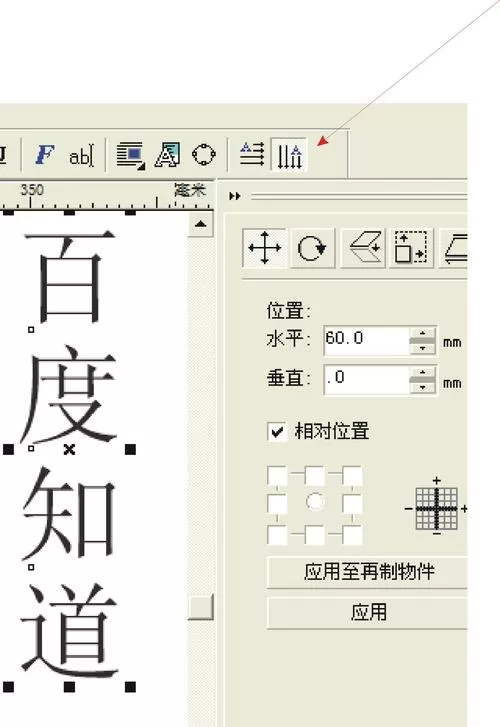Click the 知 character on canvas
The image size is (500, 727).
[x=69, y=513]
